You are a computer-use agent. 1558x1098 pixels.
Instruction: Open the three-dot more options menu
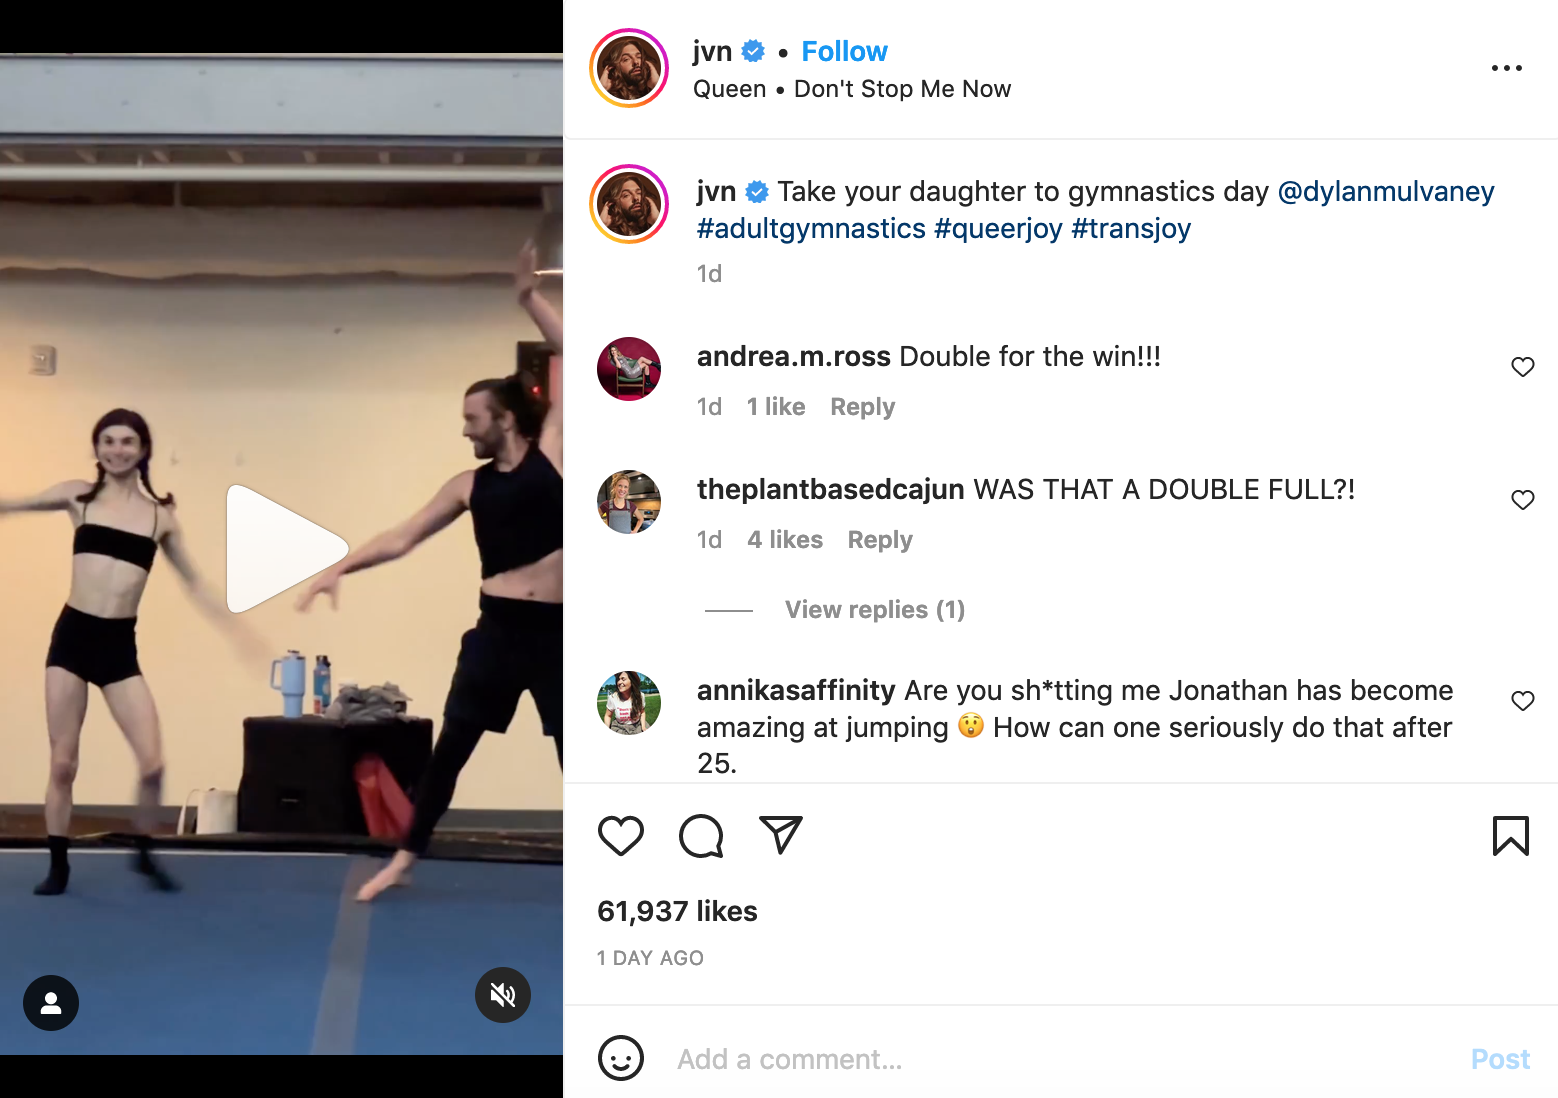click(x=1506, y=68)
